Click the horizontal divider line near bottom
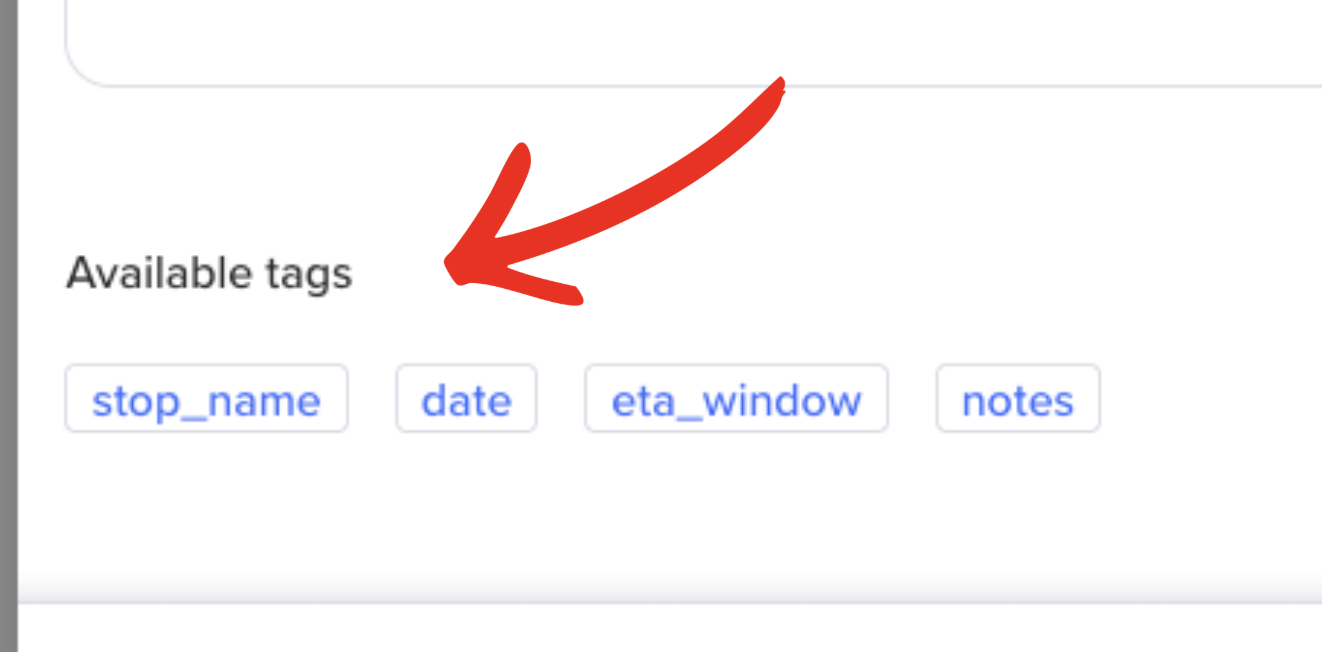1322x652 pixels. coord(670,603)
